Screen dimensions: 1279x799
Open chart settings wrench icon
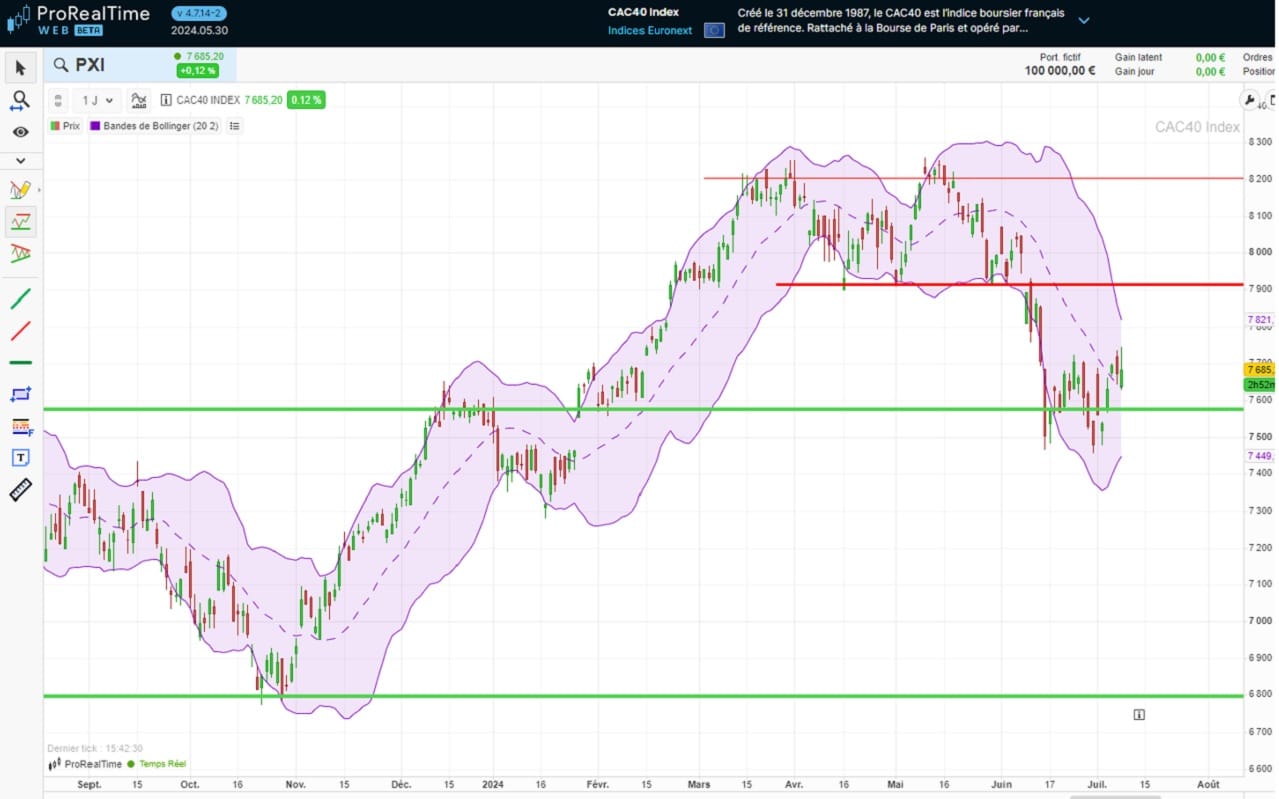point(1250,100)
